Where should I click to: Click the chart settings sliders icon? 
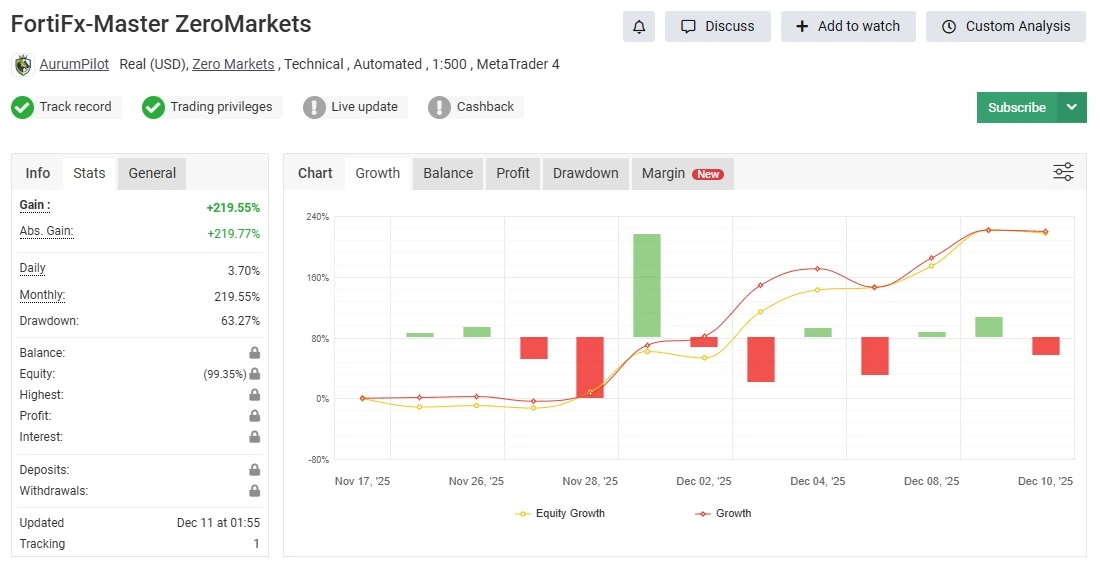click(1063, 172)
